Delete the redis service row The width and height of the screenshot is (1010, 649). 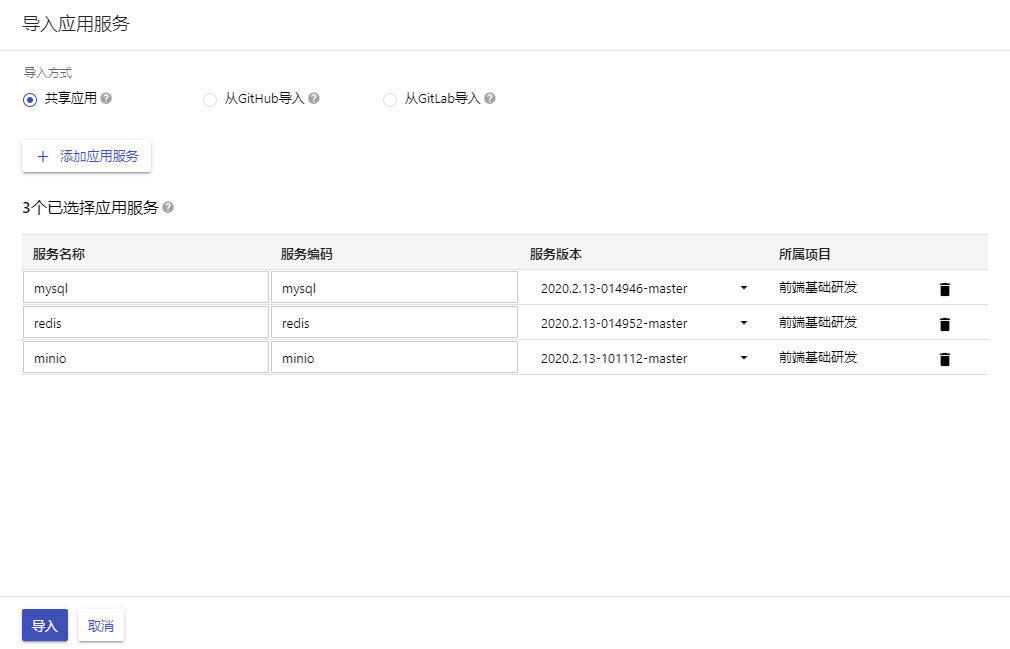click(x=944, y=324)
